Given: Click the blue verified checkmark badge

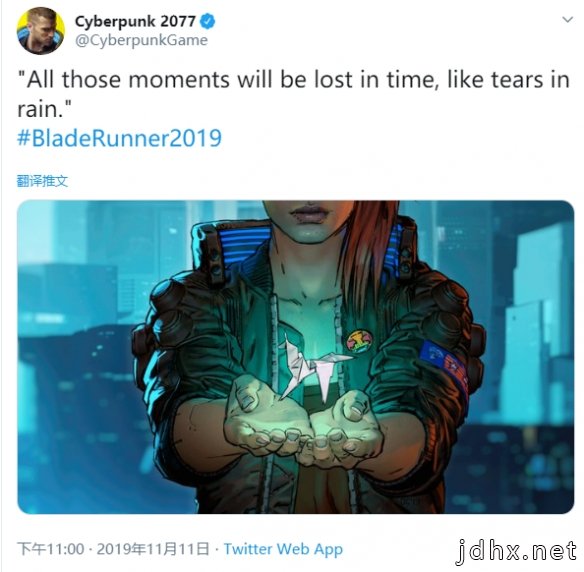Looking at the screenshot, I should point(207,21).
